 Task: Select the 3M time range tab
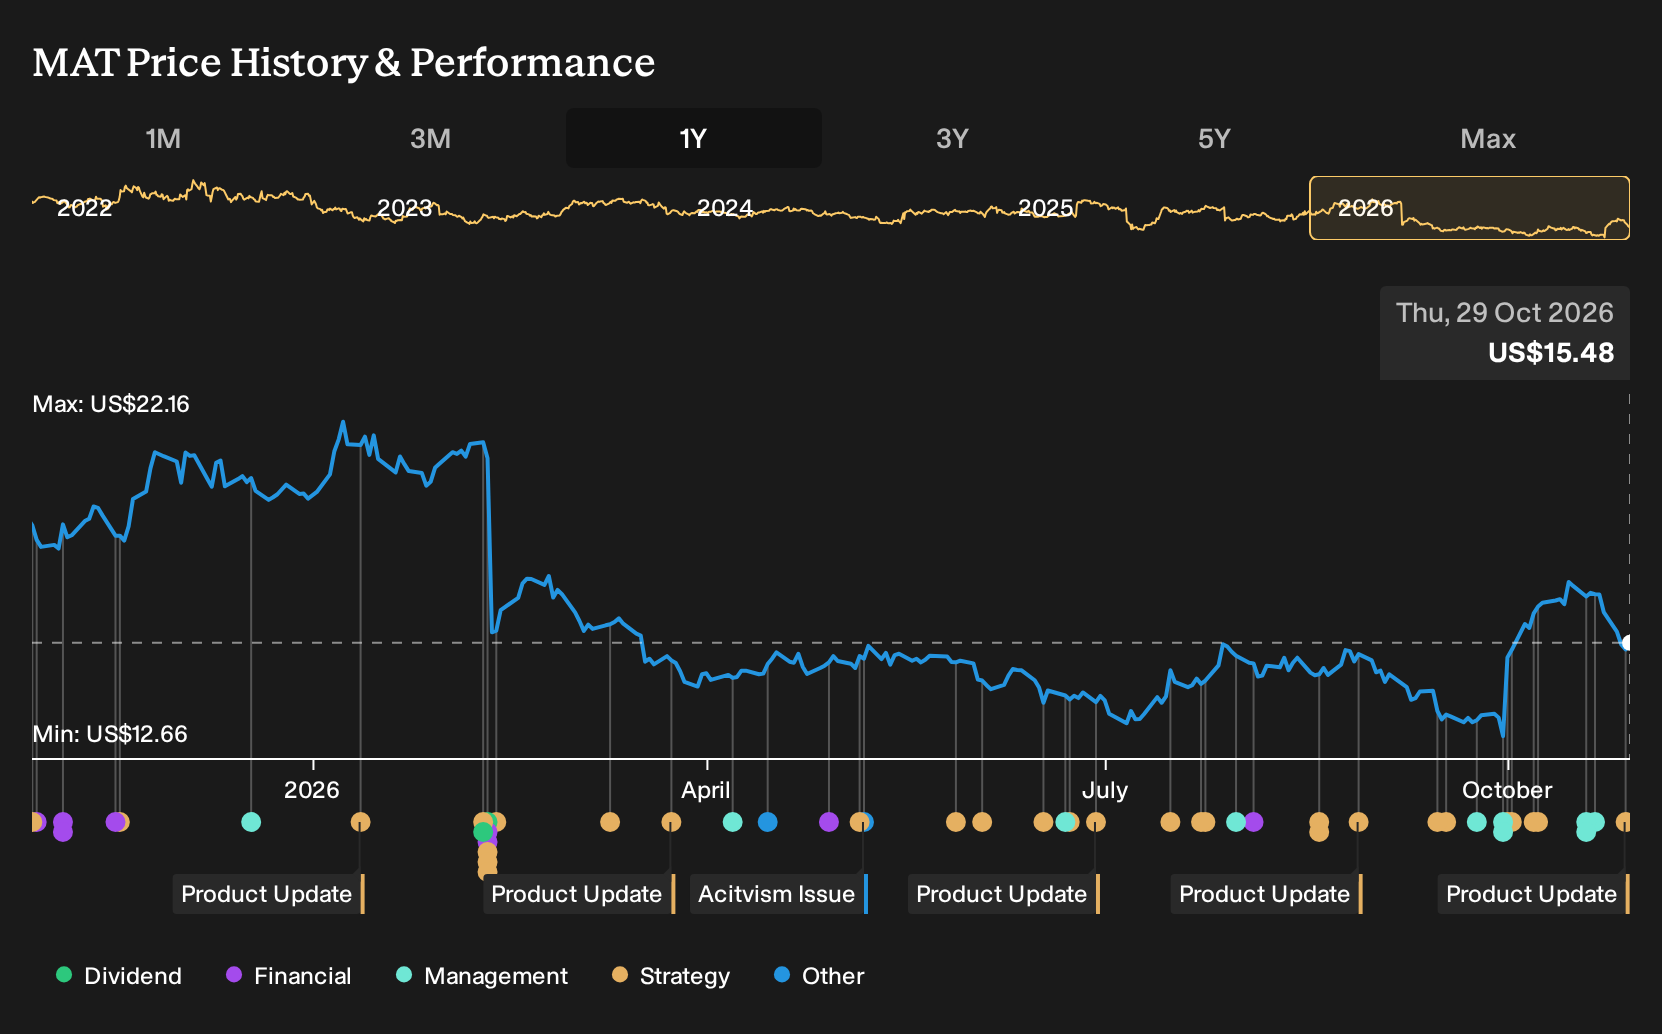(430, 138)
